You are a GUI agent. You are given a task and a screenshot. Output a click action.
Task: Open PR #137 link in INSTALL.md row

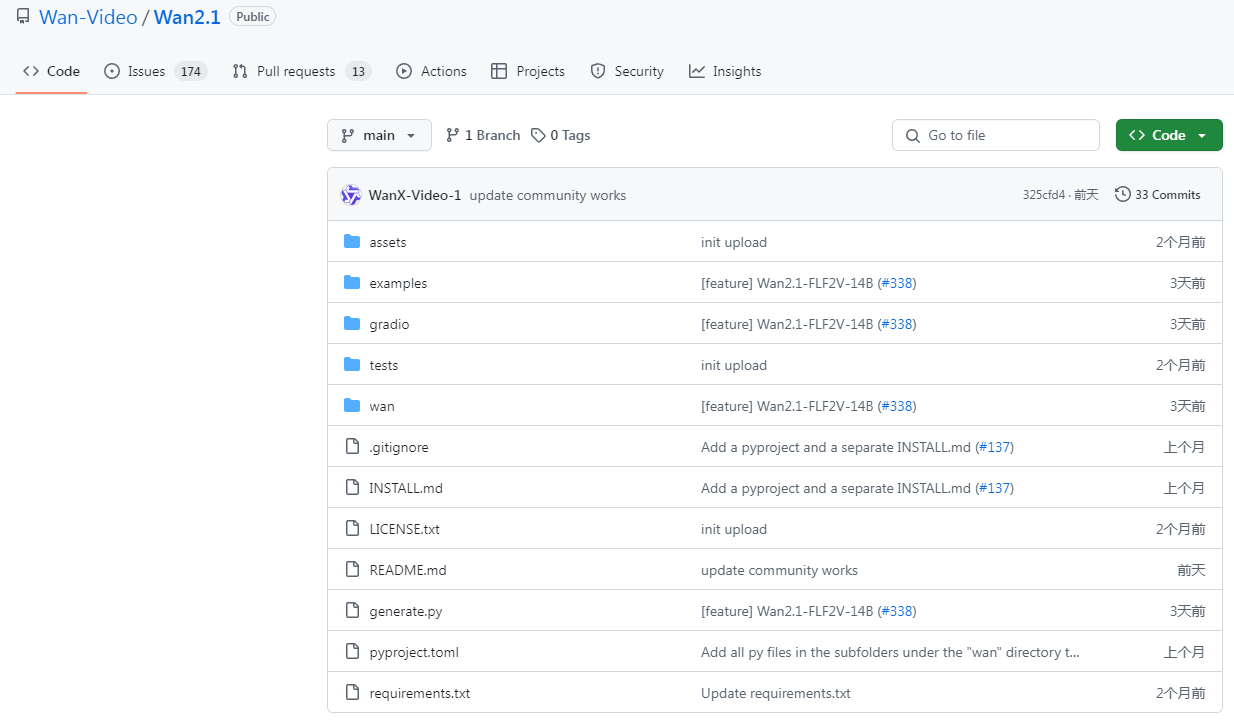click(994, 488)
